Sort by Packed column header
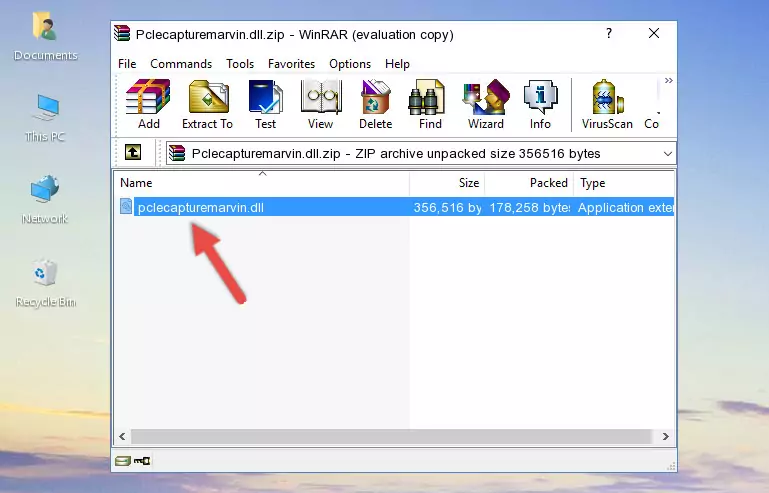This screenshot has width=769, height=493. (529, 183)
